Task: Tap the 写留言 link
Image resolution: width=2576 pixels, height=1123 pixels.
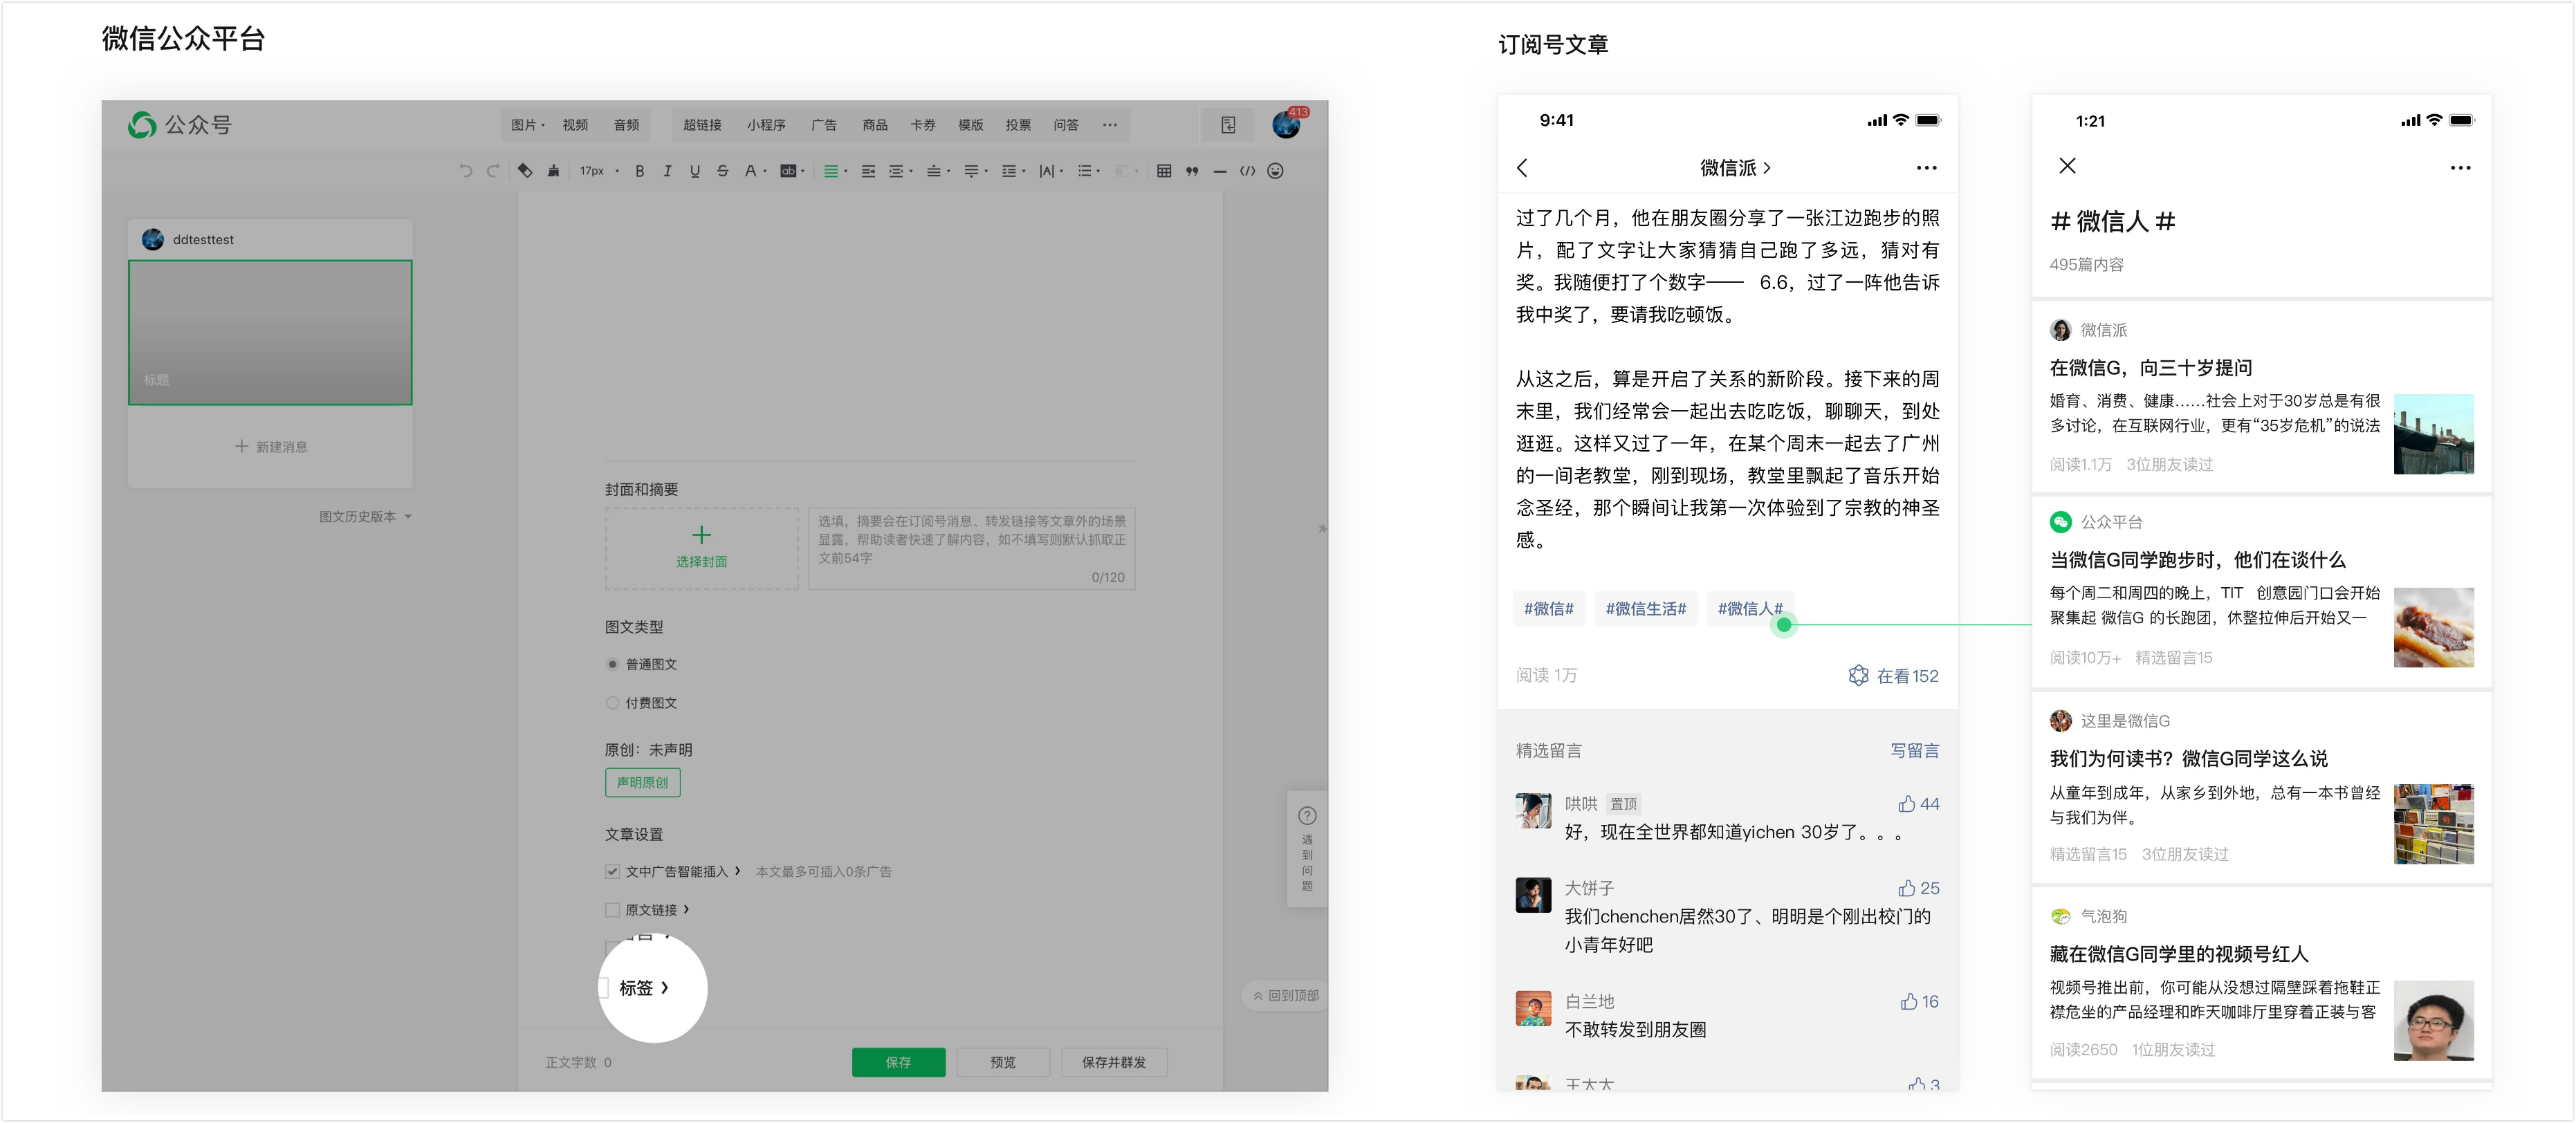Action: [1914, 750]
